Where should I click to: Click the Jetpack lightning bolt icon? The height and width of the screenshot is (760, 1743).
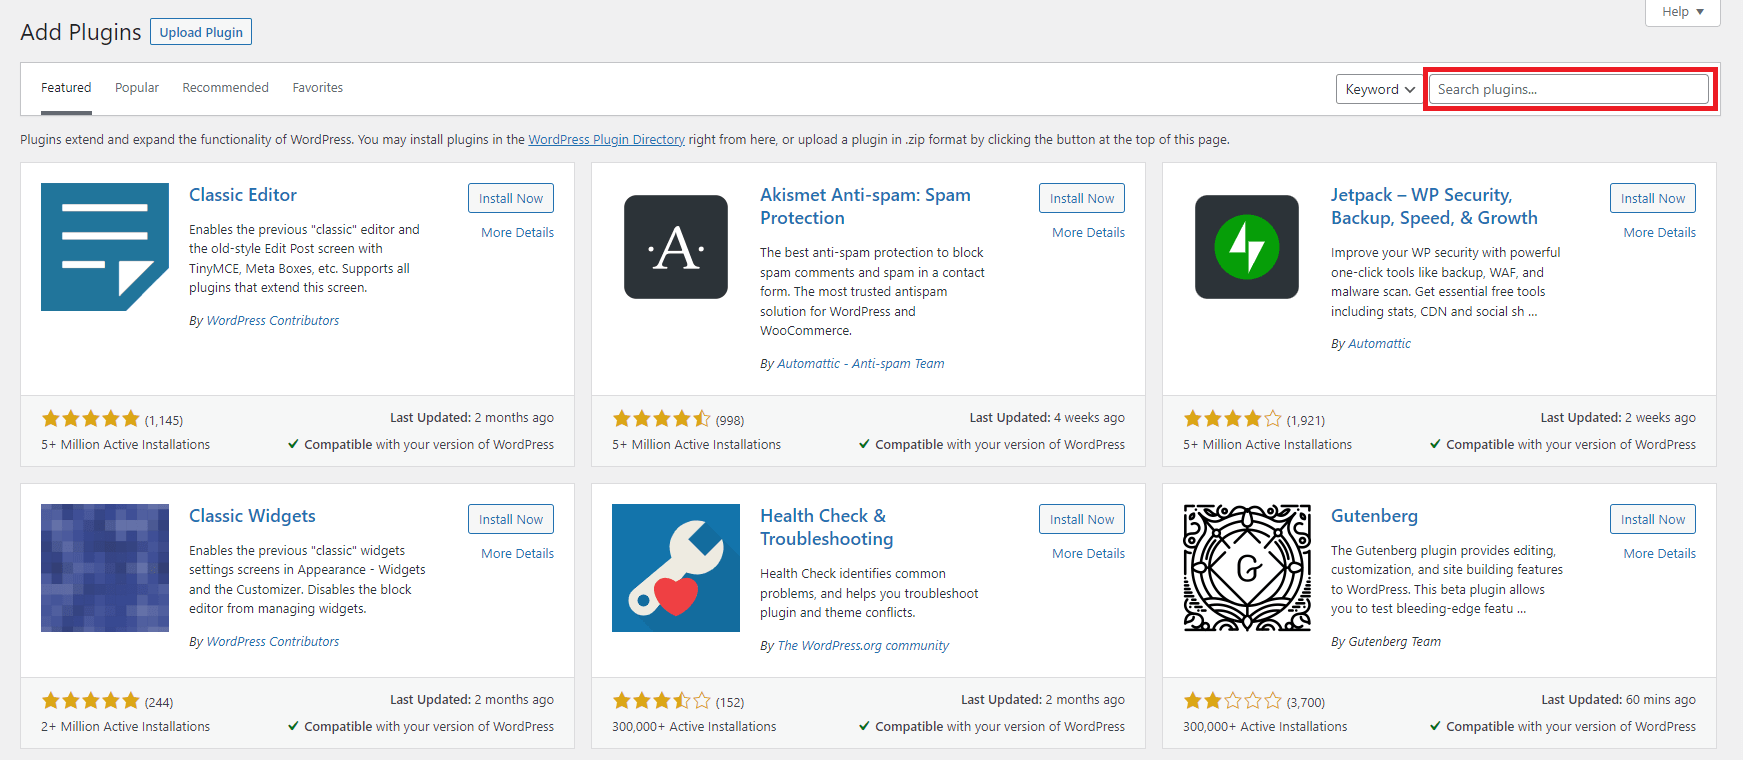coord(1247,247)
